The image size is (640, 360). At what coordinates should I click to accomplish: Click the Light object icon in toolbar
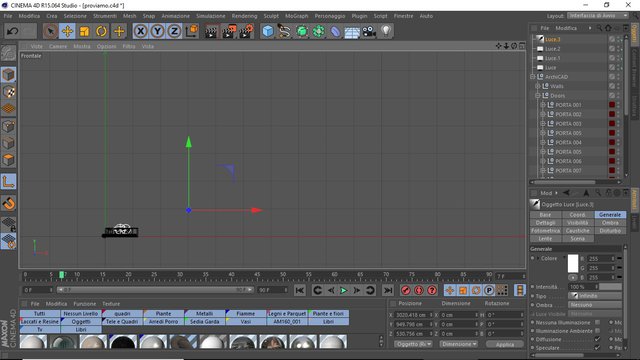coord(386,31)
